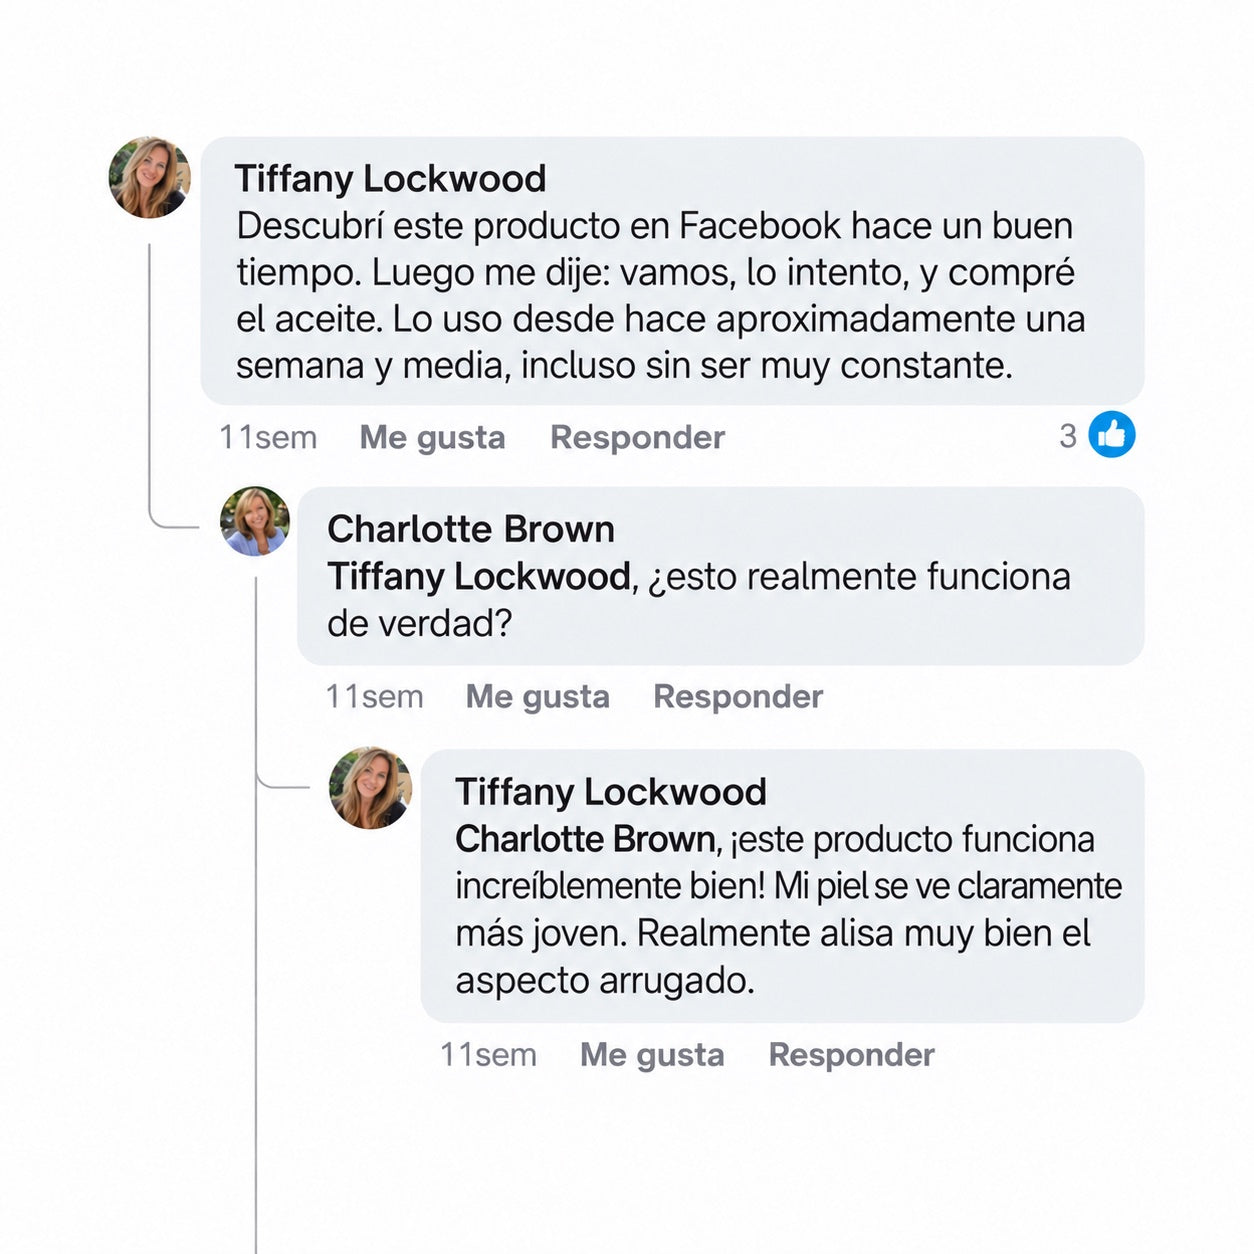Image resolution: width=1254 pixels, height=1254 pixels.
Task: Click the bold Charlotte Brown mention in Tiffany's reply
Action: [586, 839]
